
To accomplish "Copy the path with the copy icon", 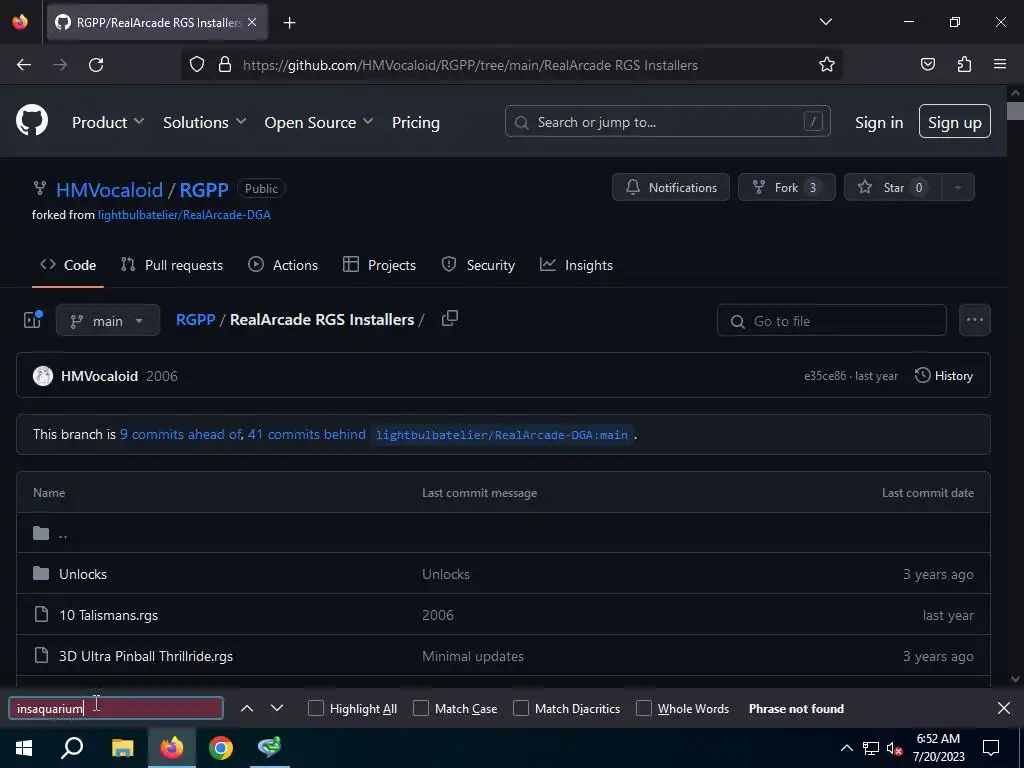I will [x=449, y=319].
